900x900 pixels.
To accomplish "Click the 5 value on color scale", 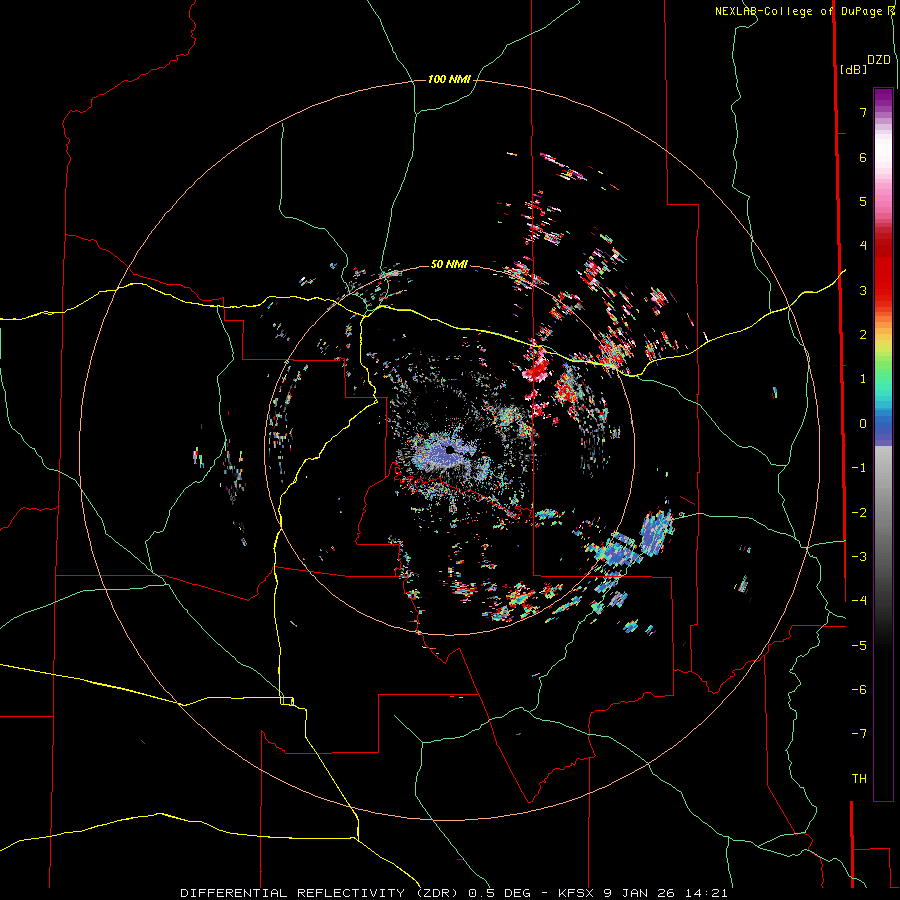I will coord(863,201).
